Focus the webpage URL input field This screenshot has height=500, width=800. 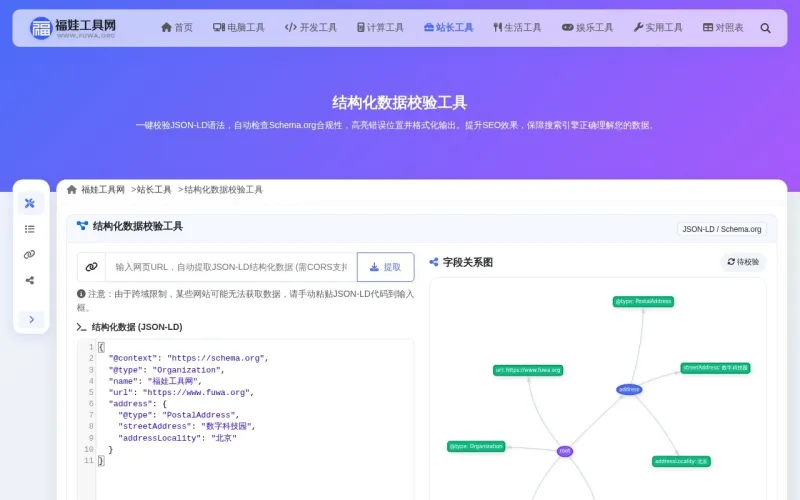click(231, 267)
